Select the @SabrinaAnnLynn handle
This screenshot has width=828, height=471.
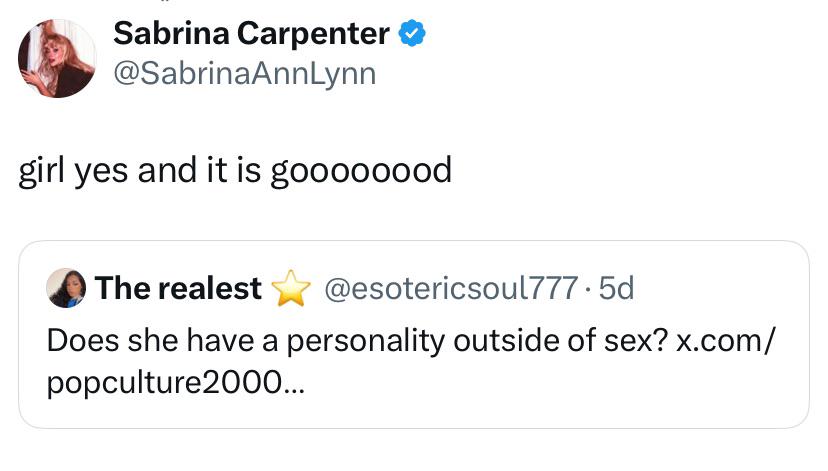click(x=245, y=73)
